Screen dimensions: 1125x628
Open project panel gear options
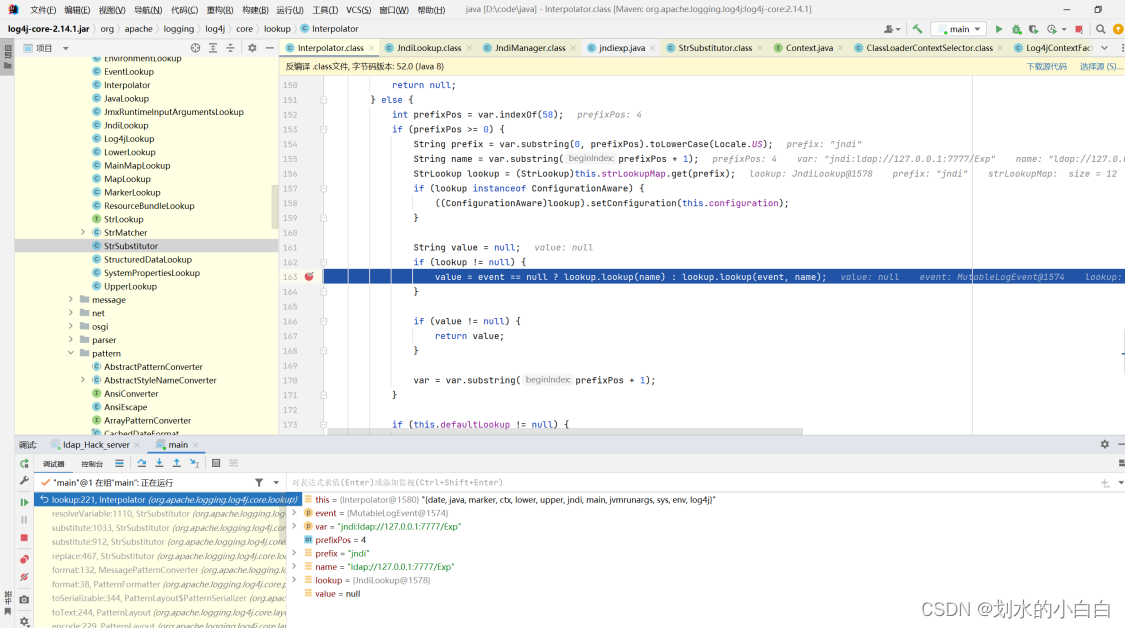coord(252,48)
